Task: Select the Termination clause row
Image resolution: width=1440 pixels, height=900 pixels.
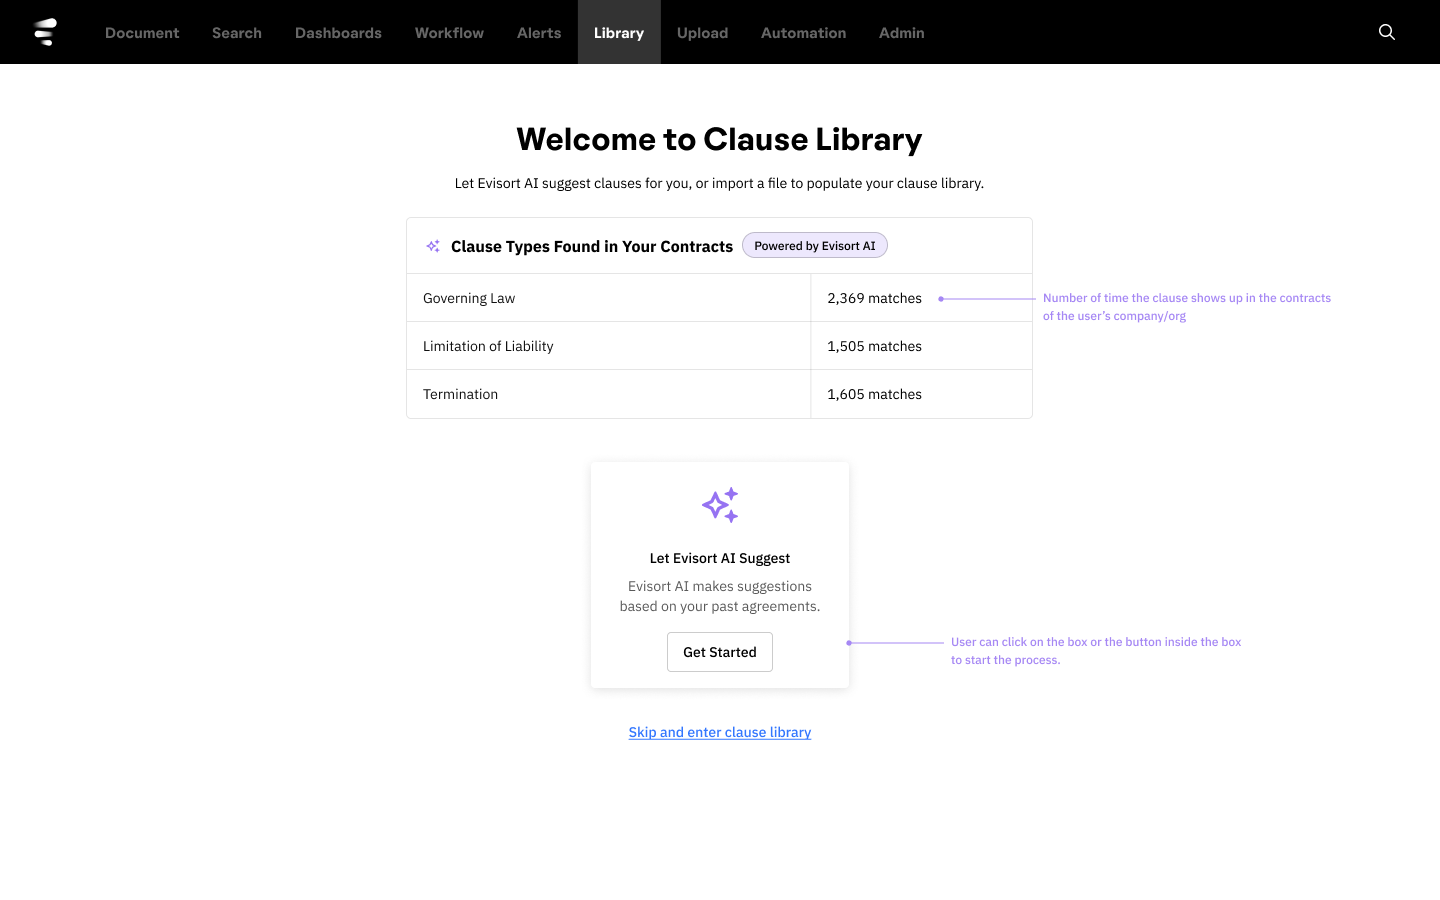Action: click(609, 393)
